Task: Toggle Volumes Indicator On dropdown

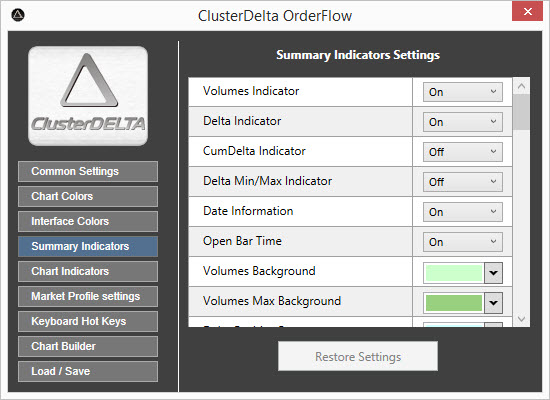Action: pyautogui.click(x=463, y=92)
